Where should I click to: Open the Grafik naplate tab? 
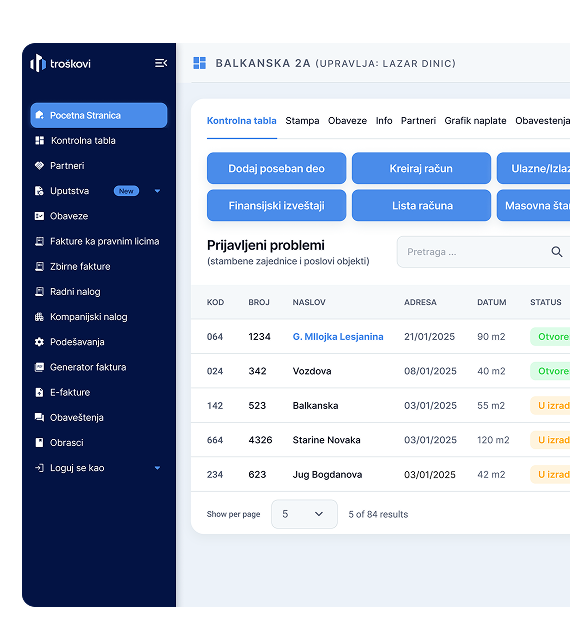475,121
